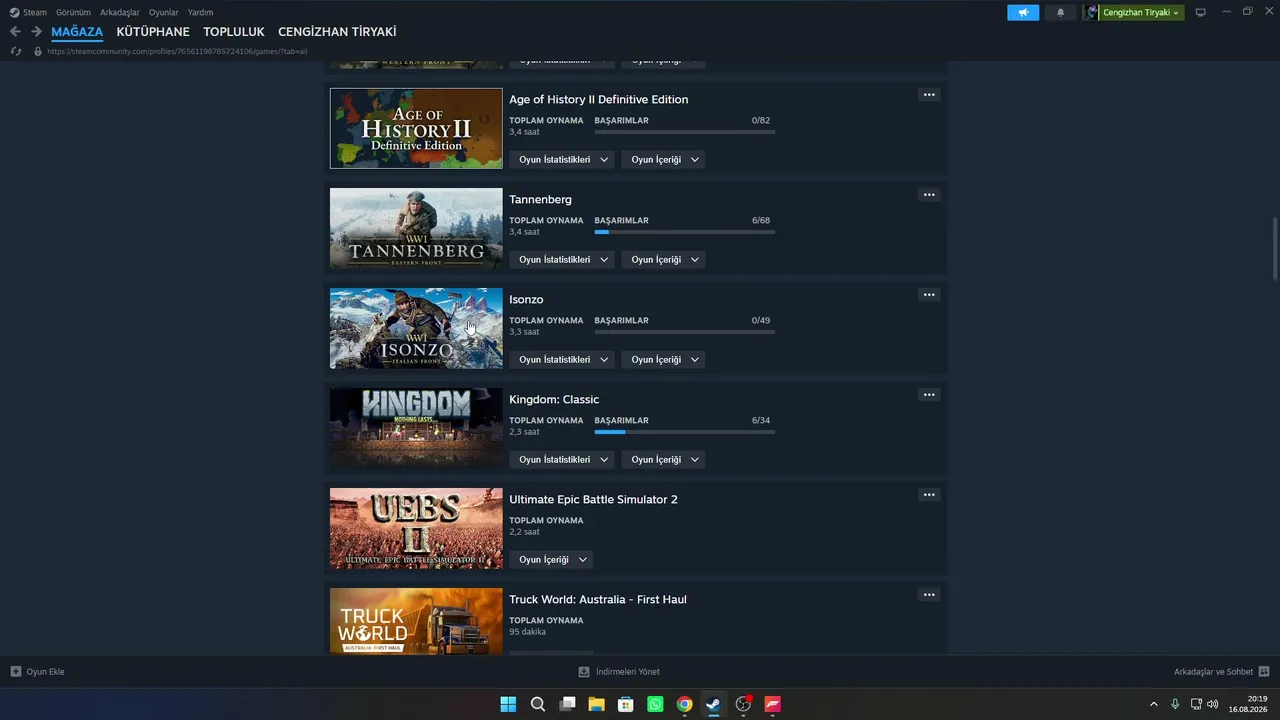Open the Oyunlar menu
The width and height of the screenshot is (1280, 720).
coord(164,12)
